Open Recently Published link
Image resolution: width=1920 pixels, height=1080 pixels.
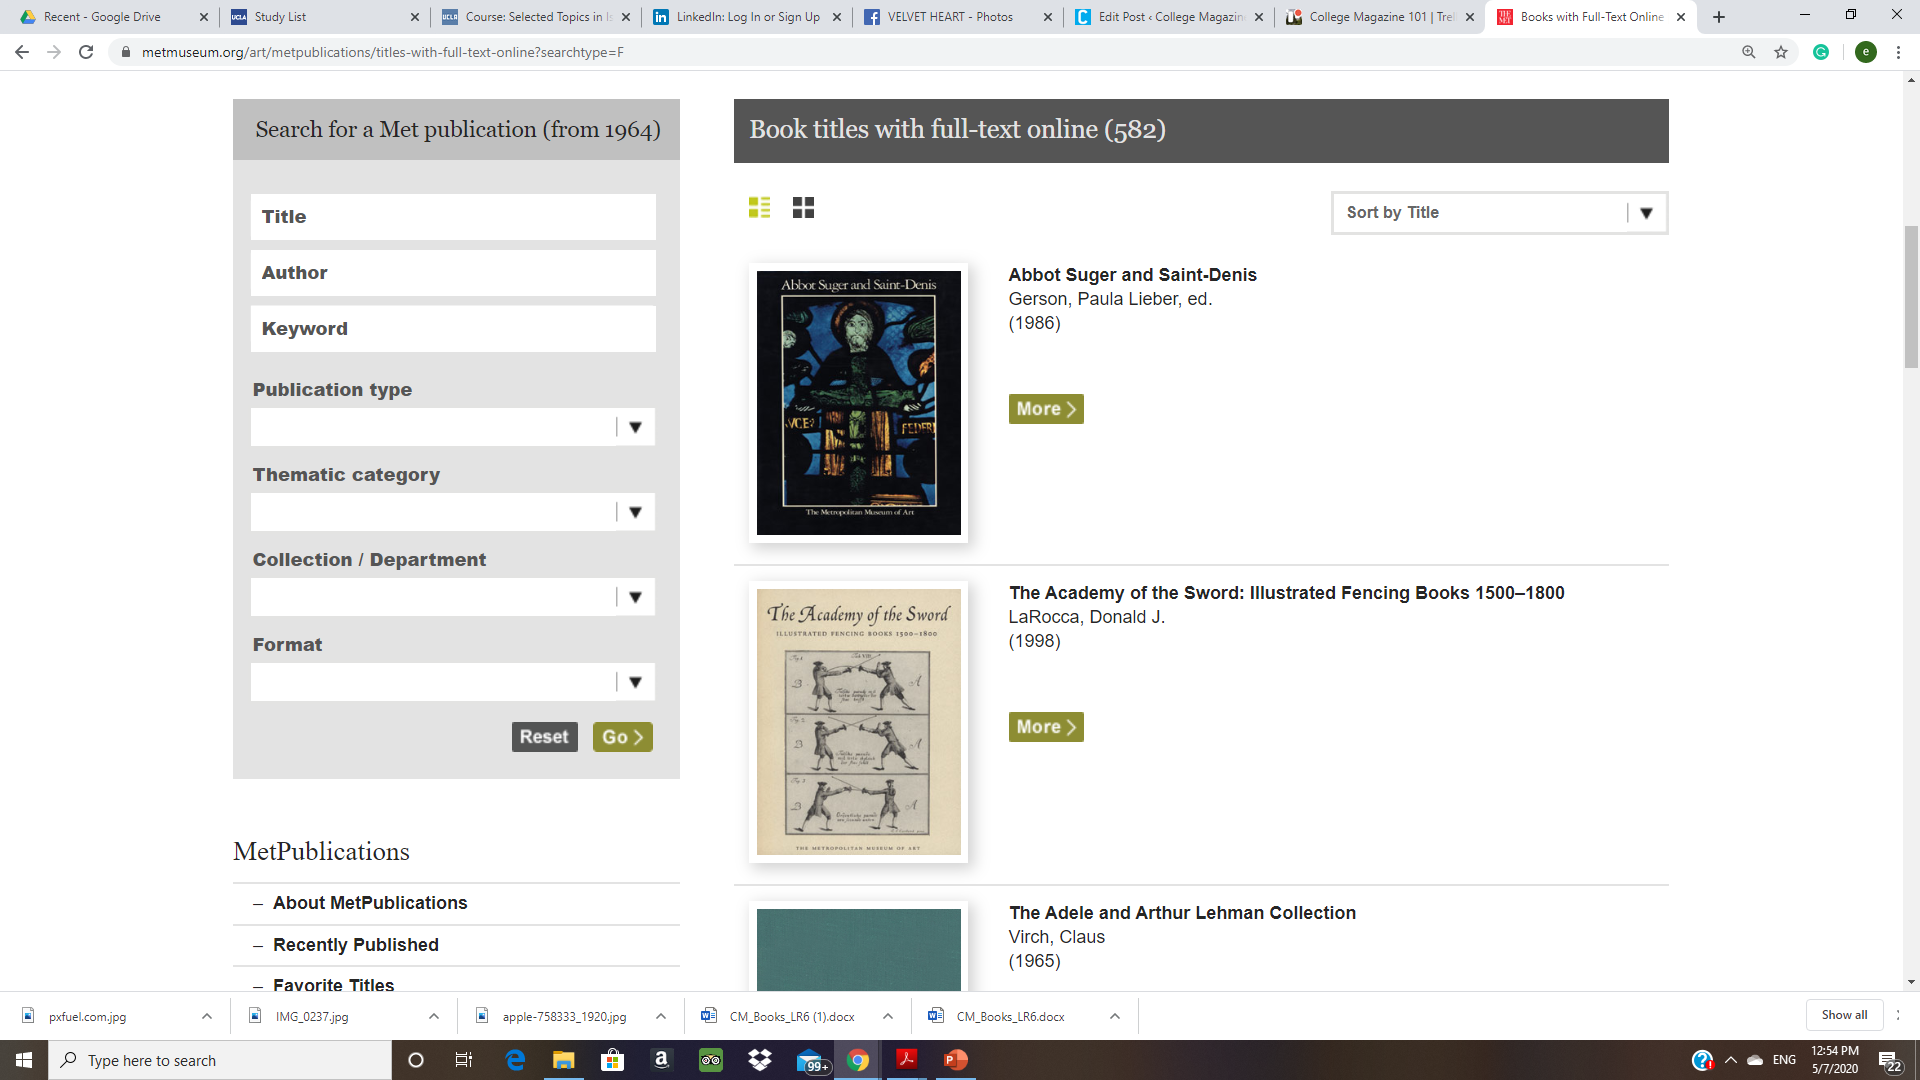(356, 945)
